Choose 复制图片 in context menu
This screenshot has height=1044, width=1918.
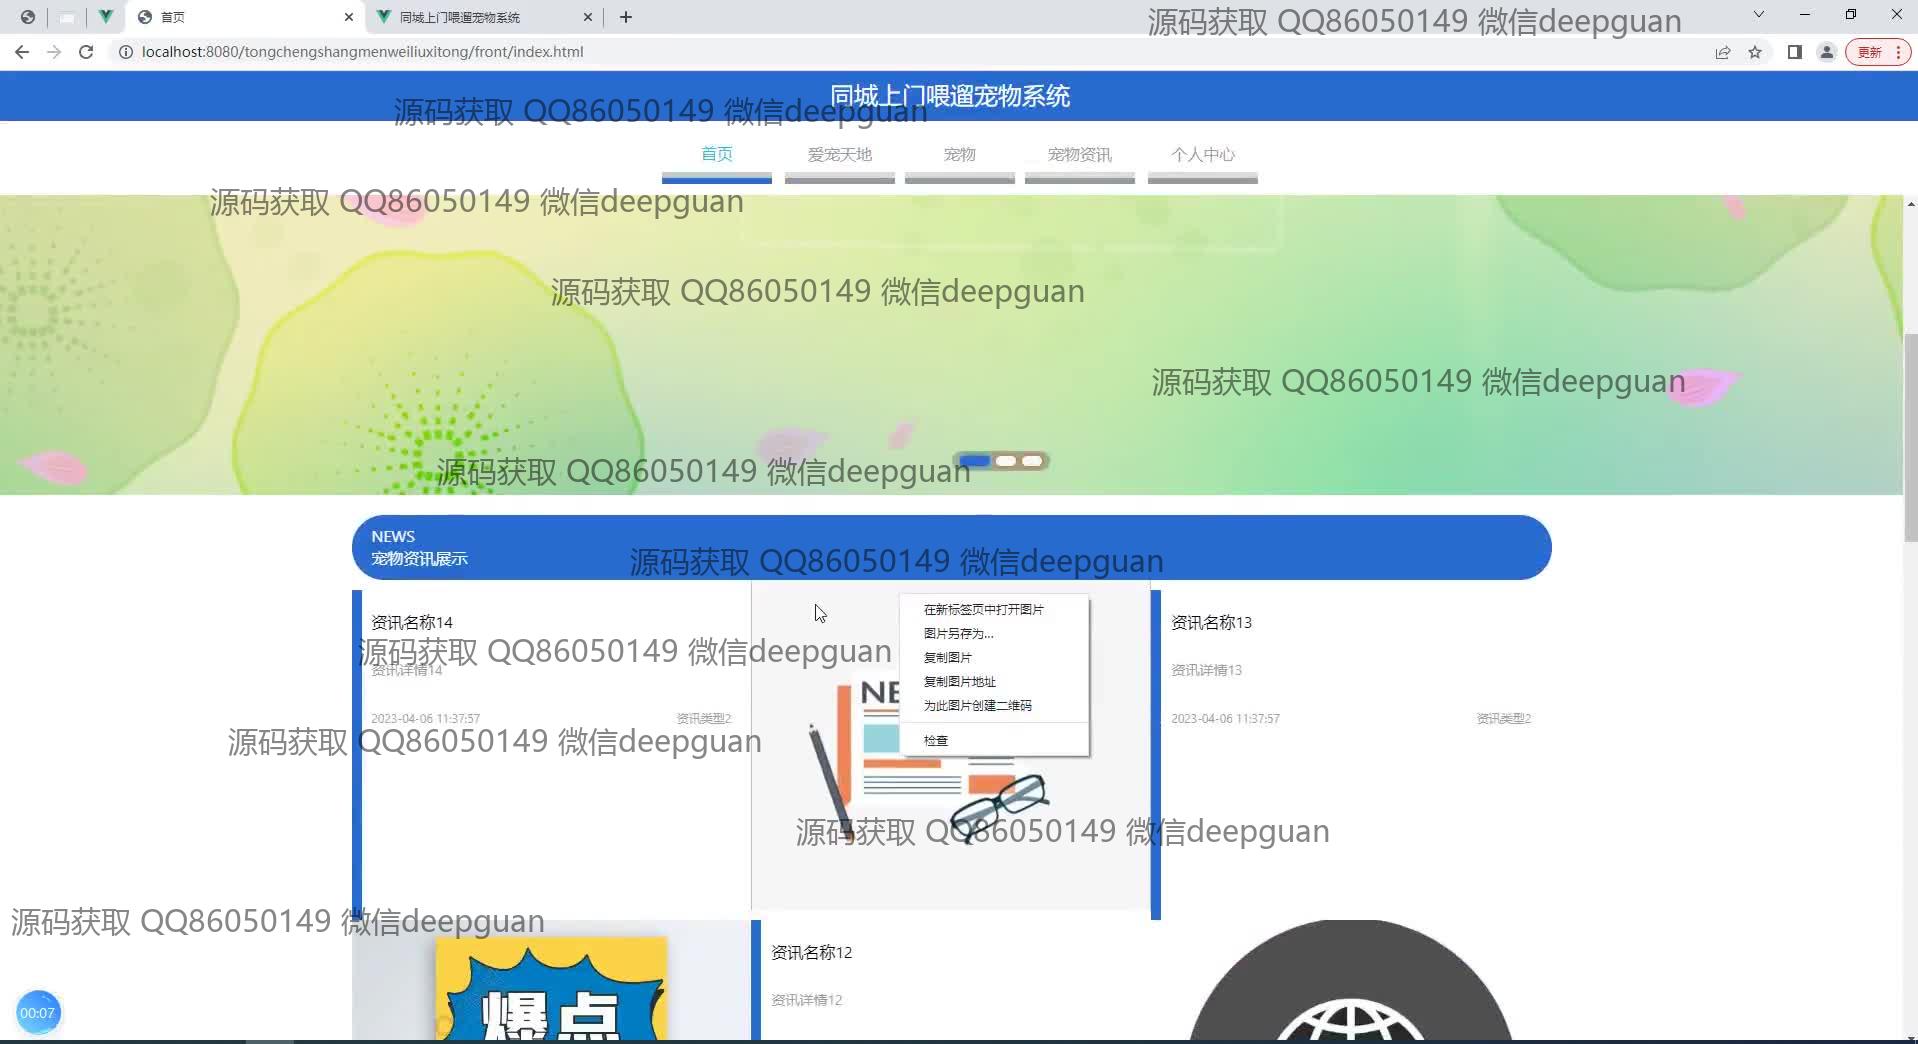coord(994,657)
